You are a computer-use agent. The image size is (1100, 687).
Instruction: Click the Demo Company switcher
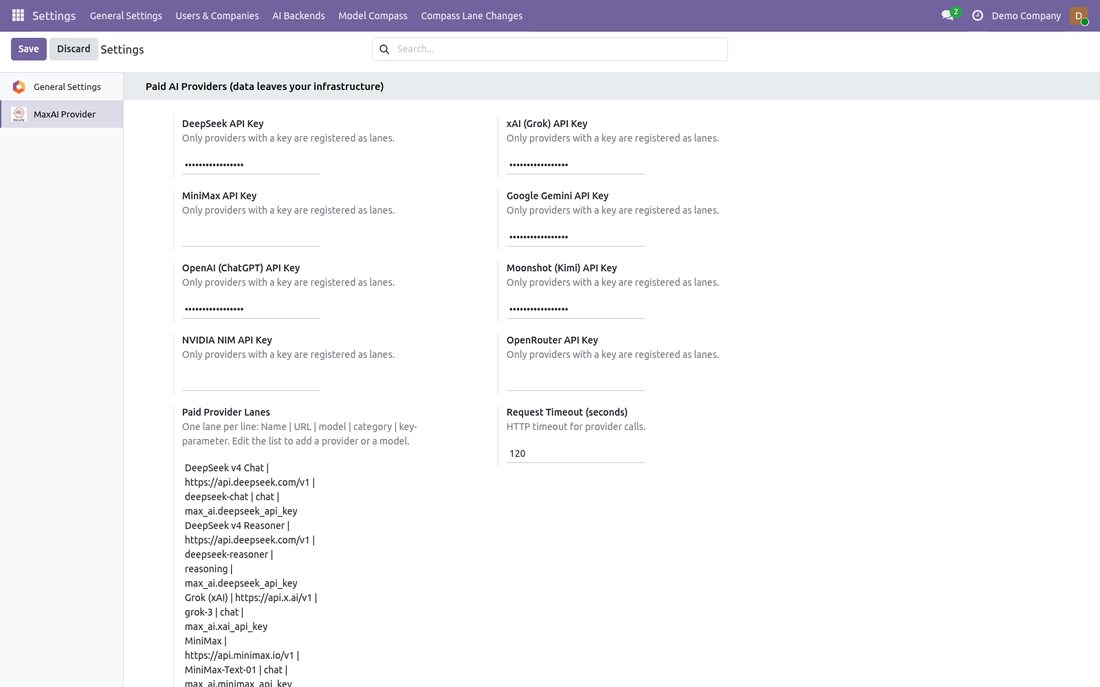pos(1026,15)
